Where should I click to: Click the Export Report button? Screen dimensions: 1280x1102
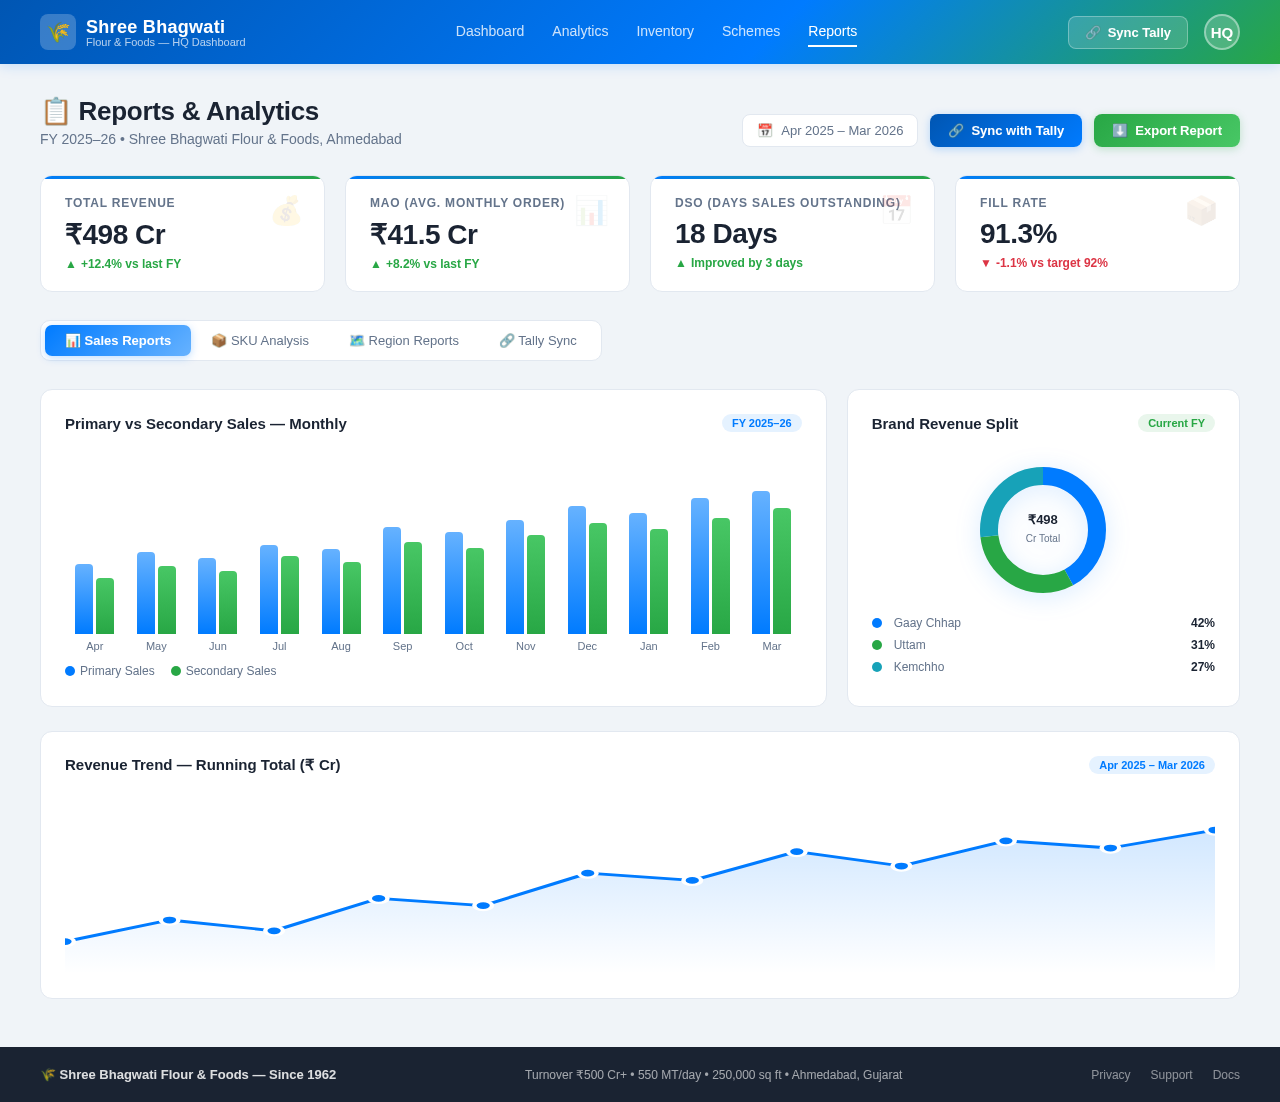(x=1166, y=130)
